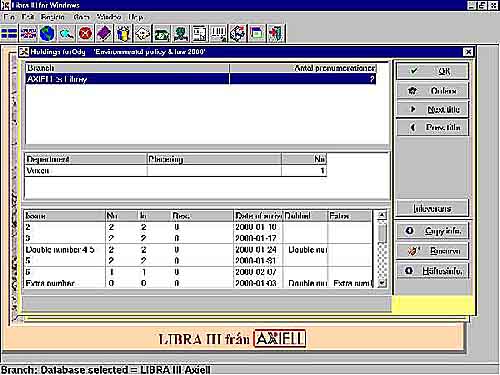
Task: Open the Goto menu
Action: tap(81, 17)
